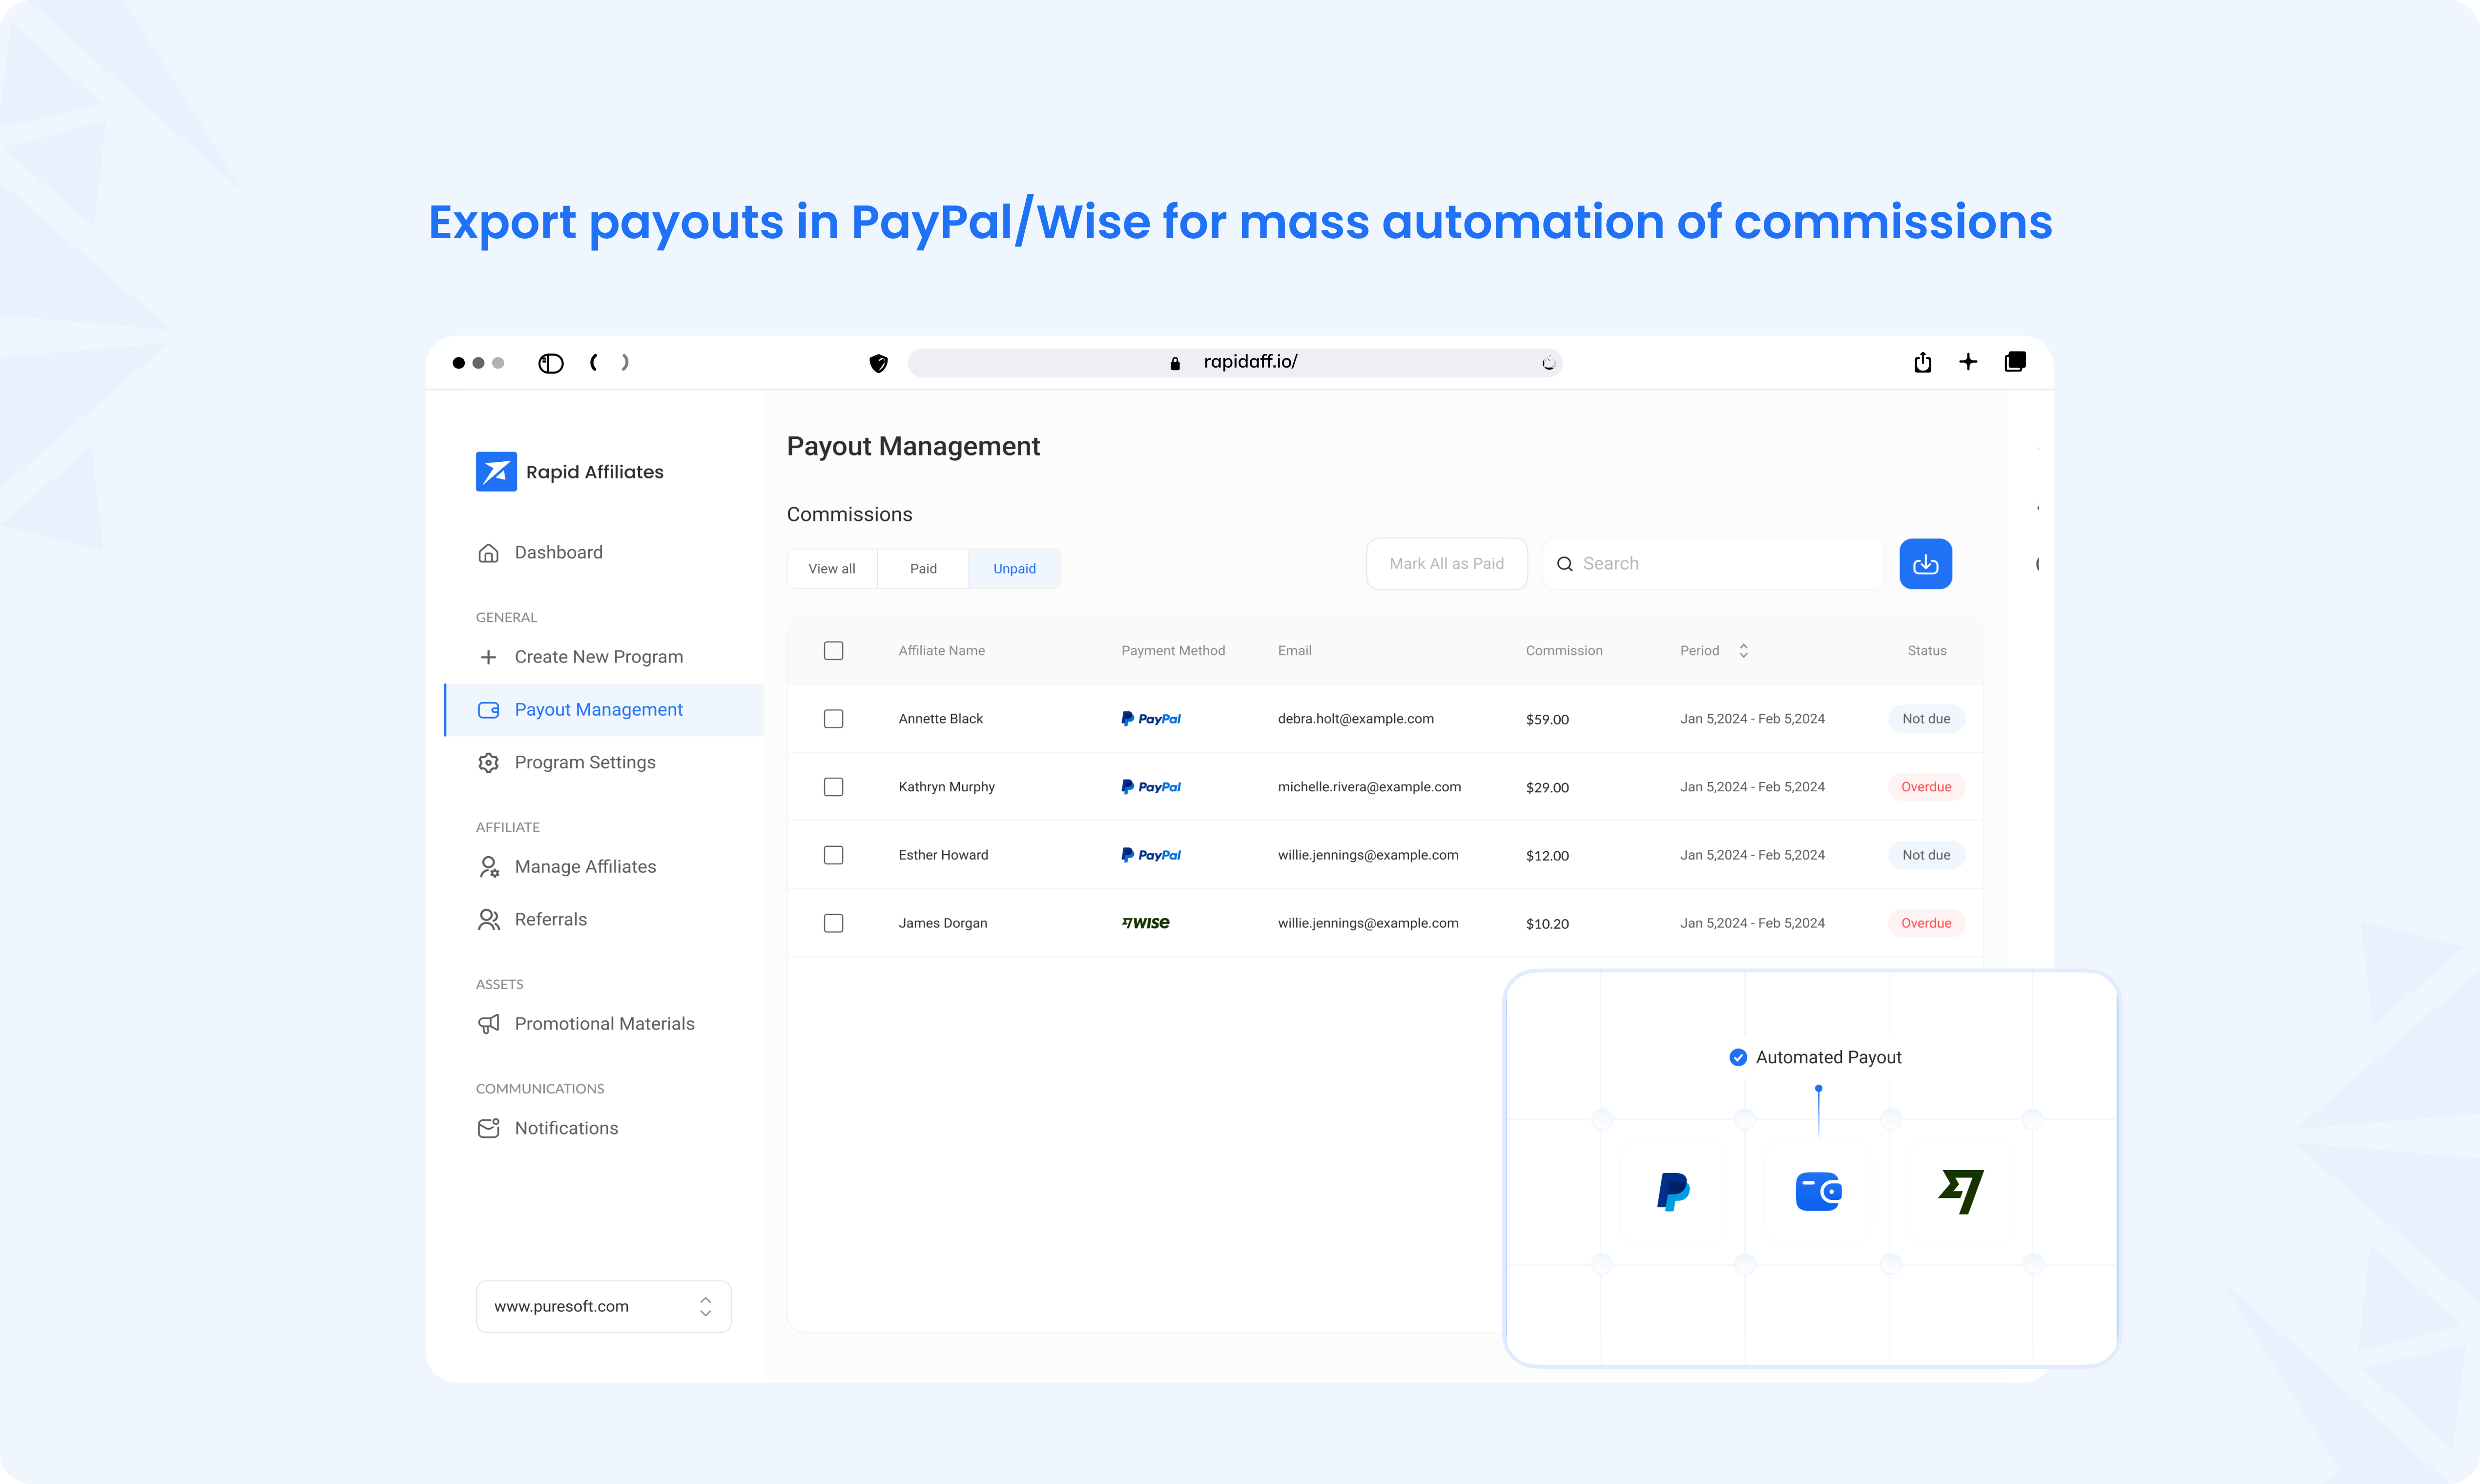
Task: Open the Referrals section icon
Action: pos(489,919)
